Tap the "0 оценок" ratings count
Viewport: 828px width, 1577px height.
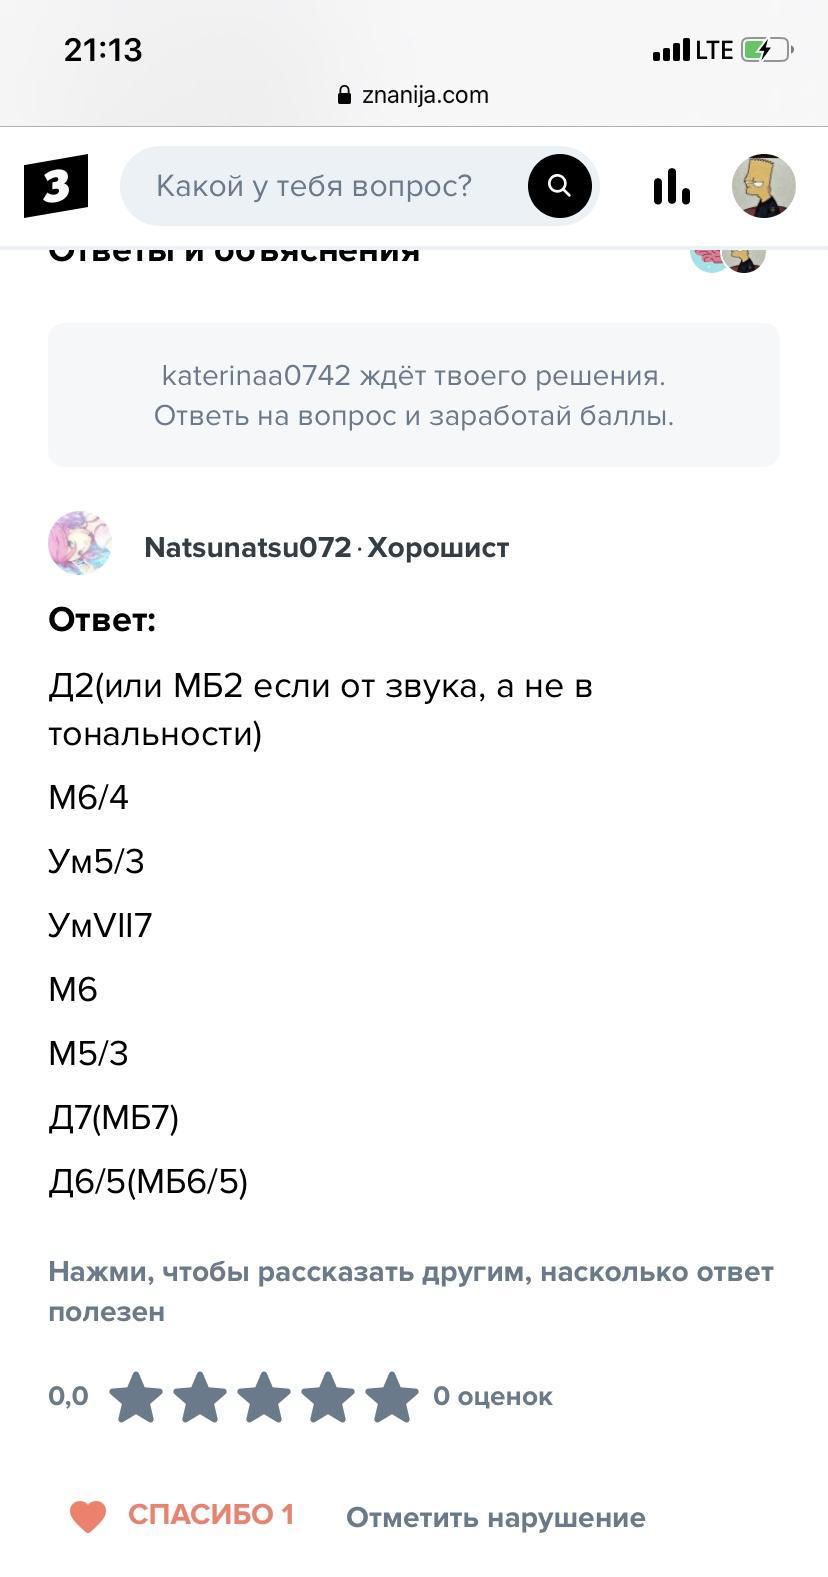pyautogui.click(x=493, y=1397)
